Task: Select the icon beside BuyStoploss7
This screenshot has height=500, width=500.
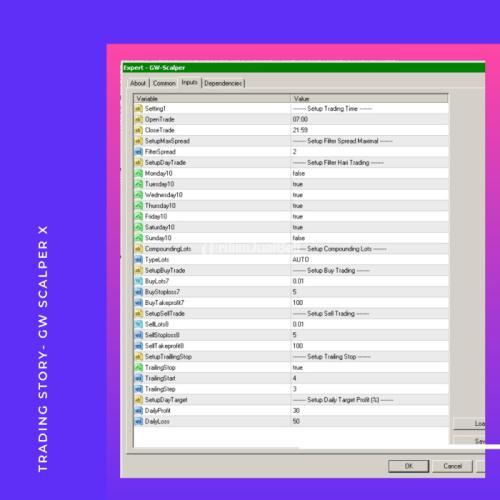Action: click(139, 292)
